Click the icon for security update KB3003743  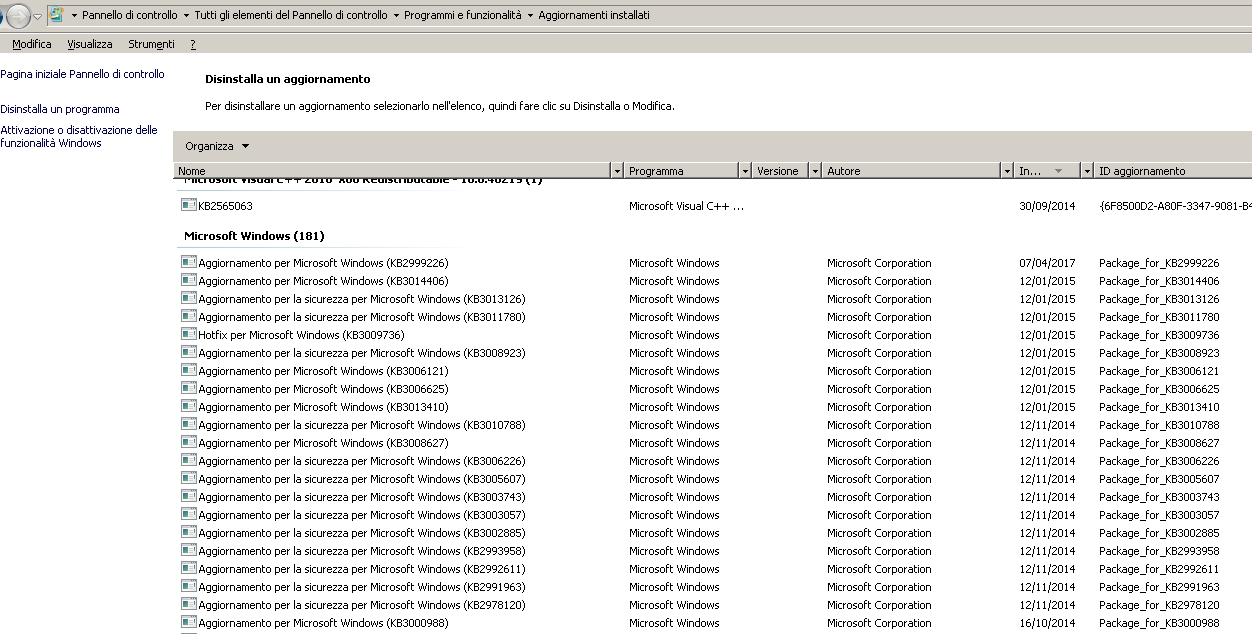click(188, 495)
